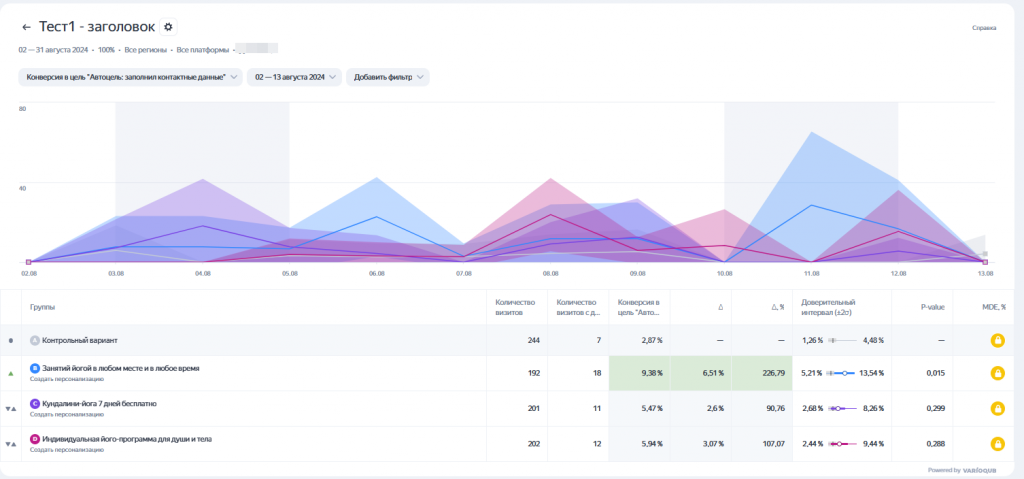Click confidence interval bar for variant B

coord(841,373)
